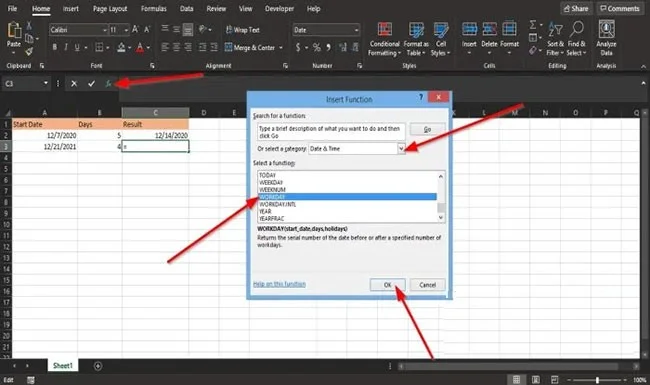Click the Increase Font Size icon

(135, 29)
